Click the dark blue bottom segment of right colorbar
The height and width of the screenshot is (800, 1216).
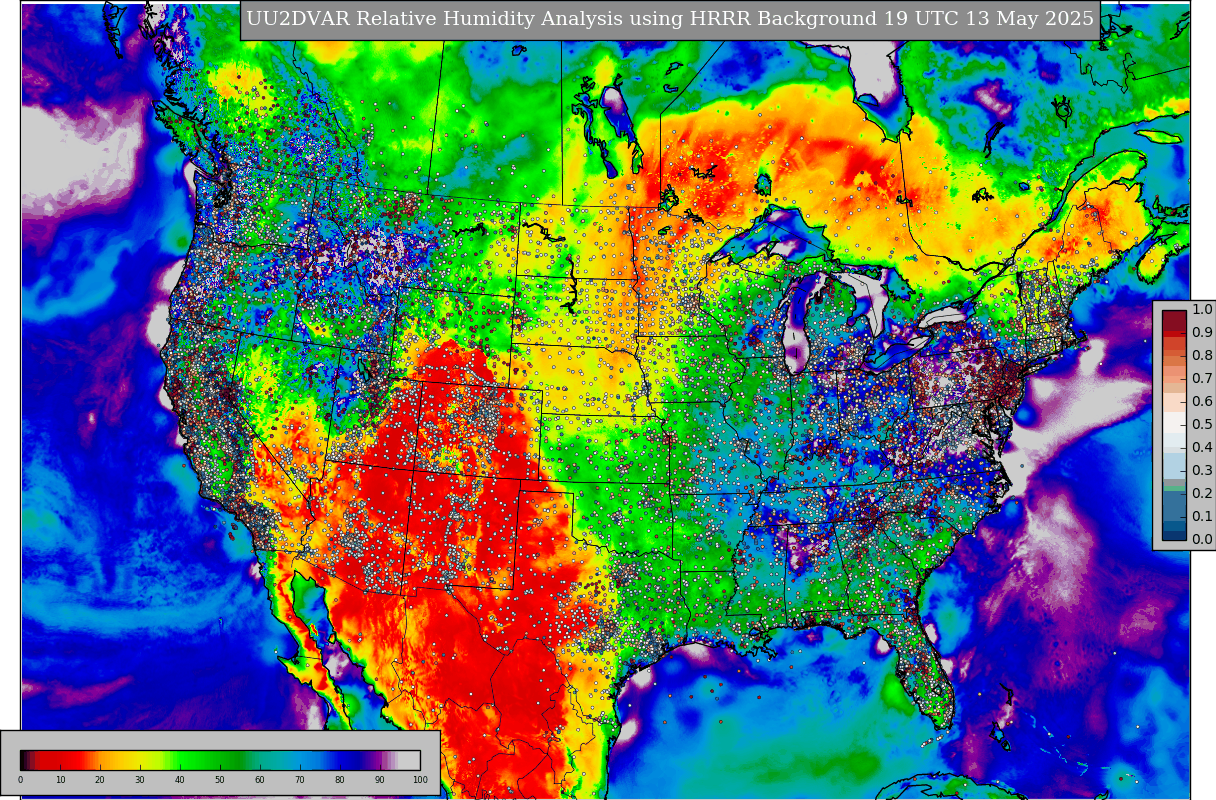1174,534
